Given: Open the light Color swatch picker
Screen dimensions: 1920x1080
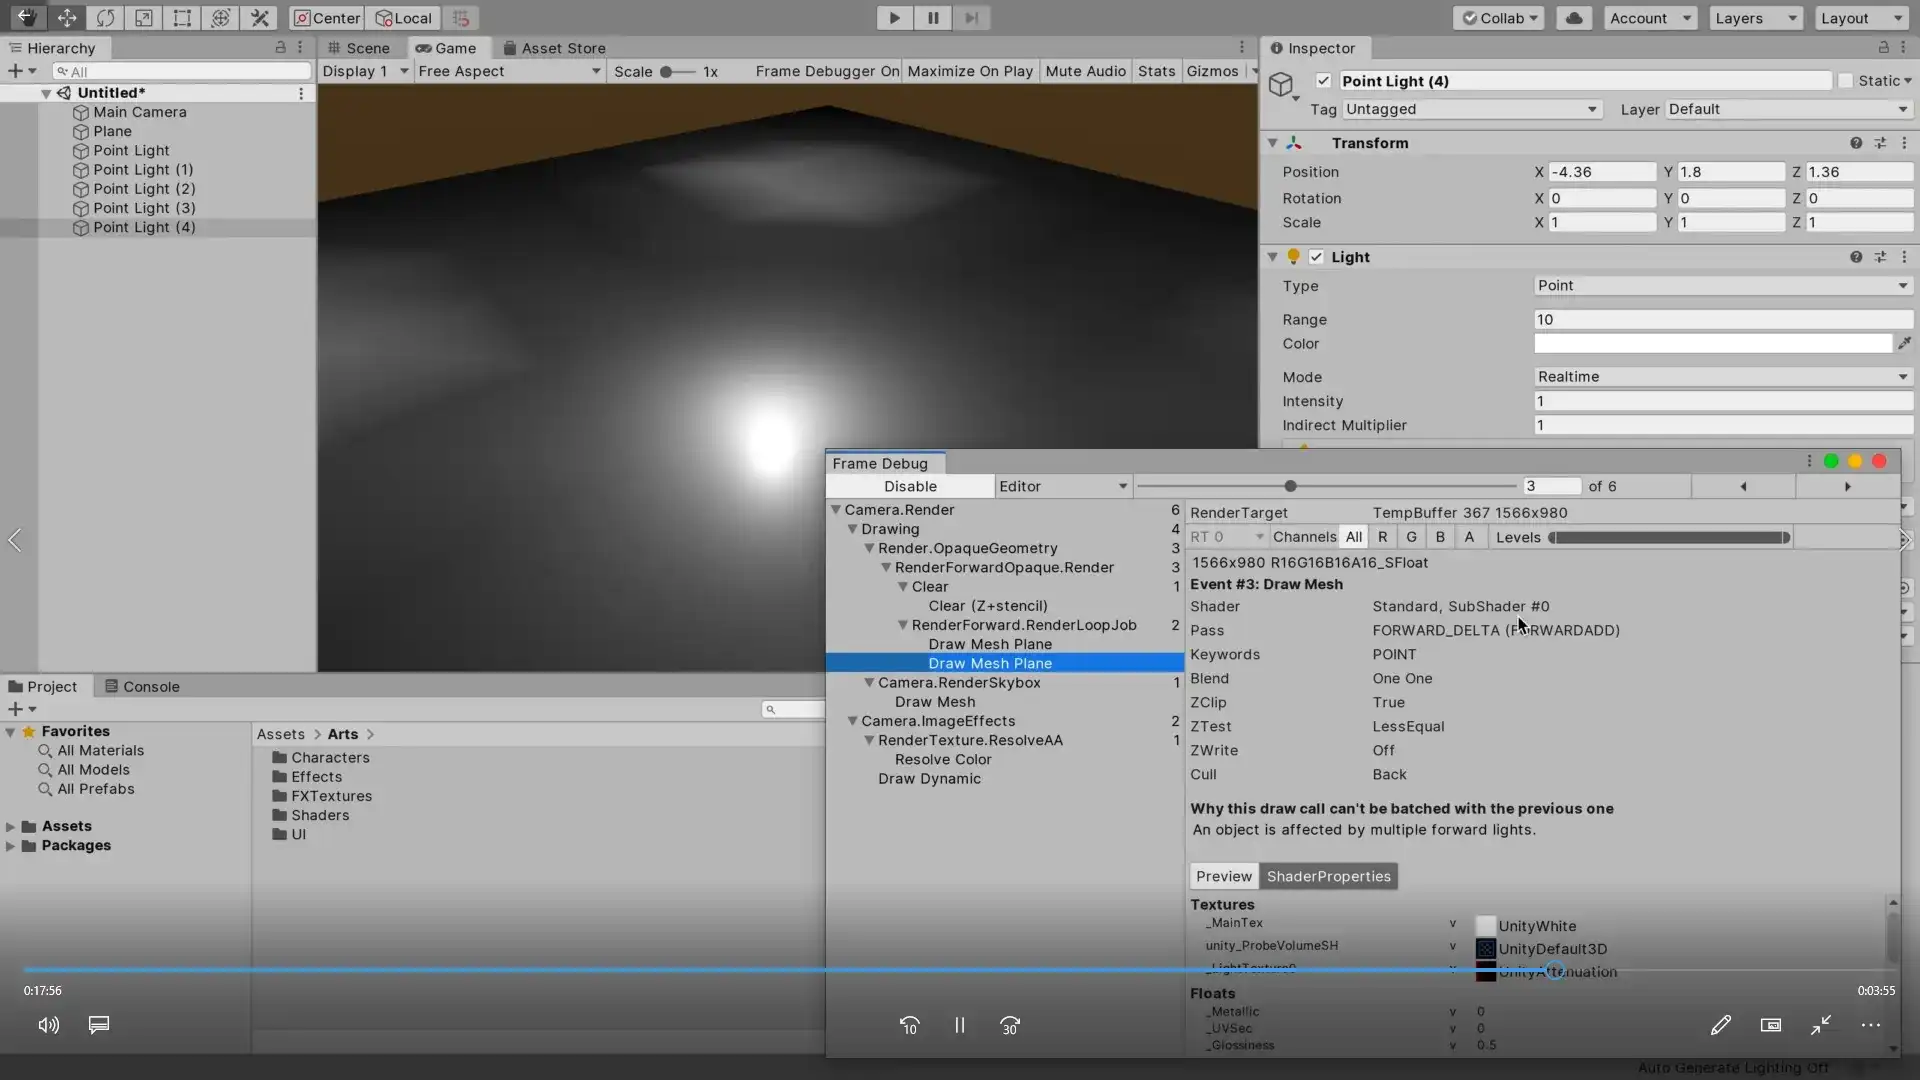Looking at the screenshot, I should click(x=1712, y=343).
